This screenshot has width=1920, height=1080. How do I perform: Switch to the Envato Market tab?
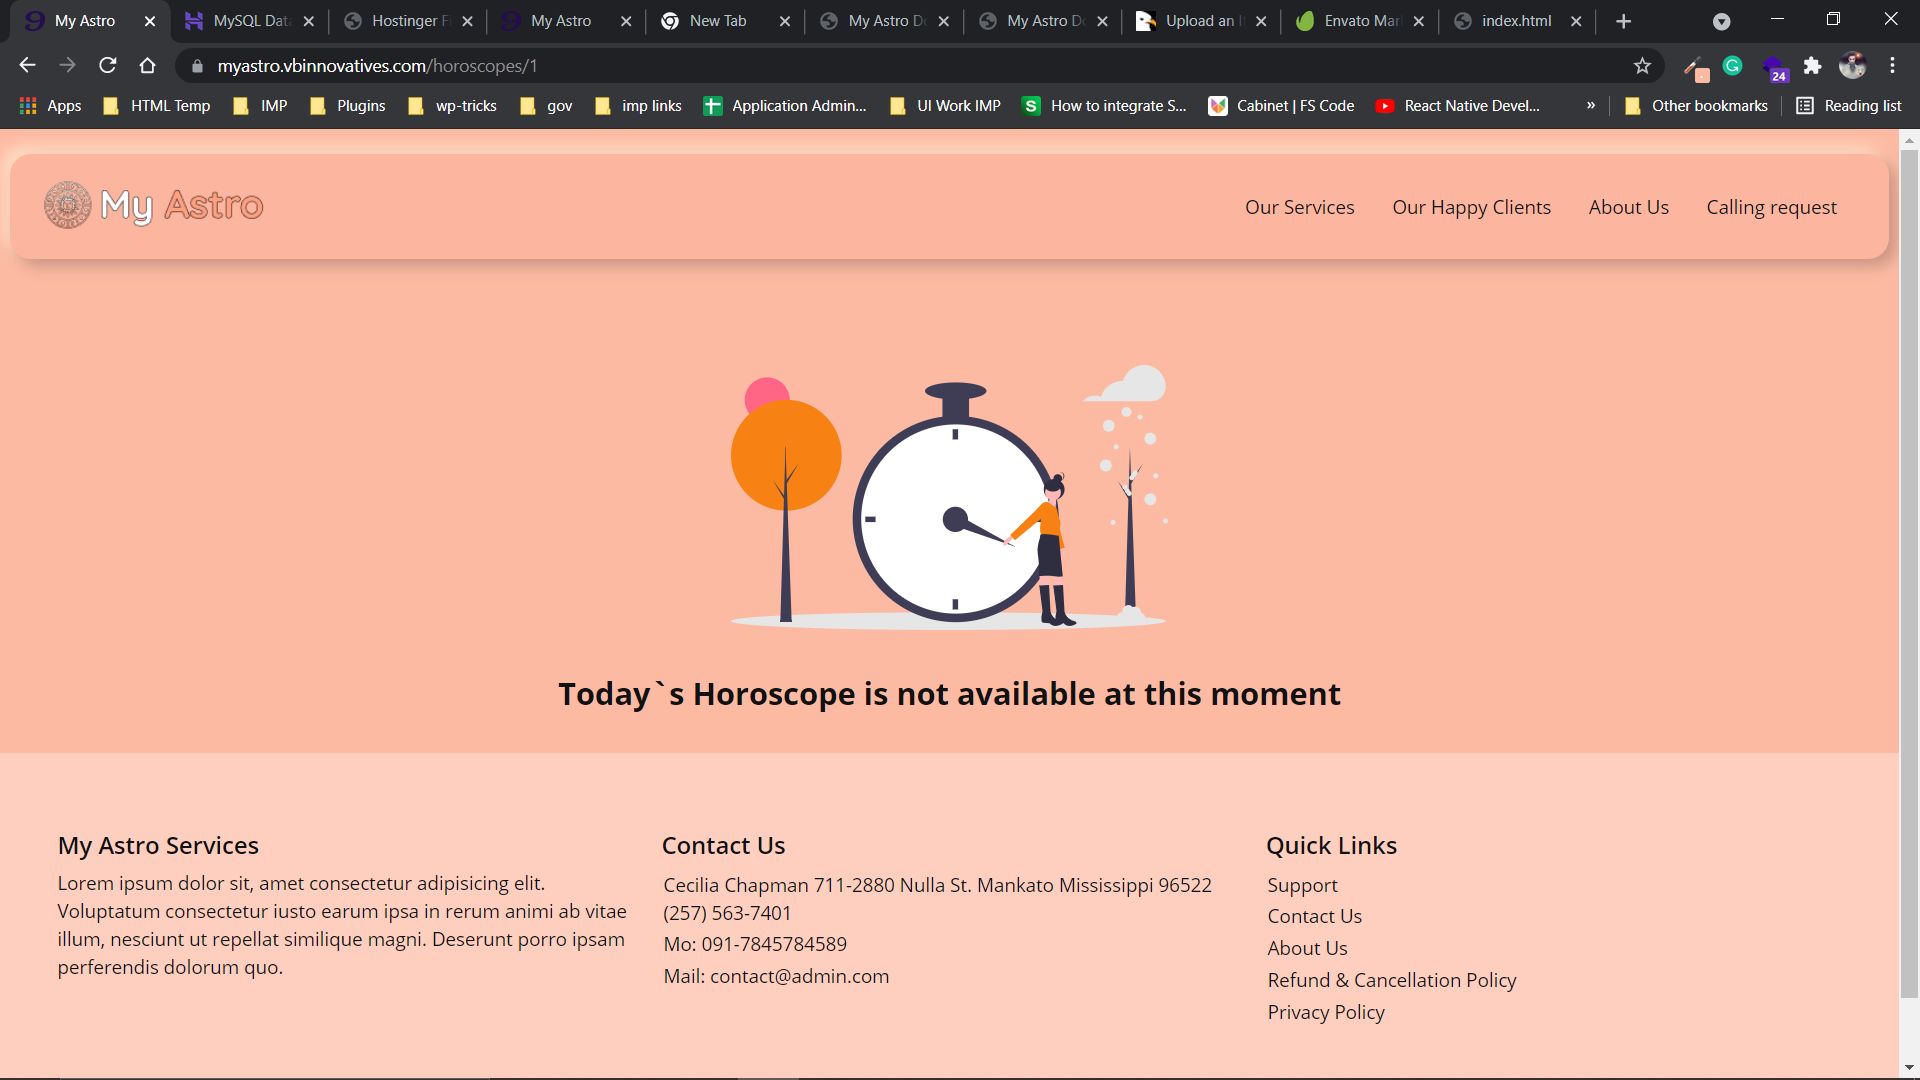pos(1360,21)
